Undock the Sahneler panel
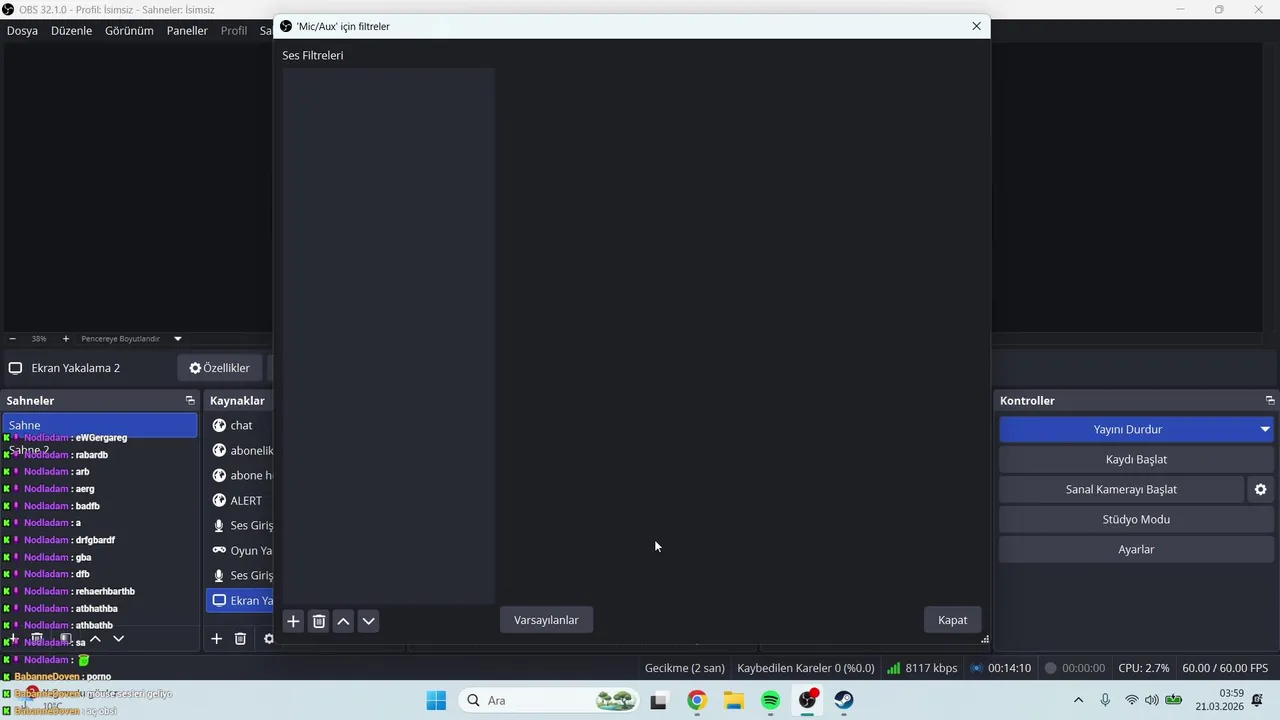 pos(190,400)
